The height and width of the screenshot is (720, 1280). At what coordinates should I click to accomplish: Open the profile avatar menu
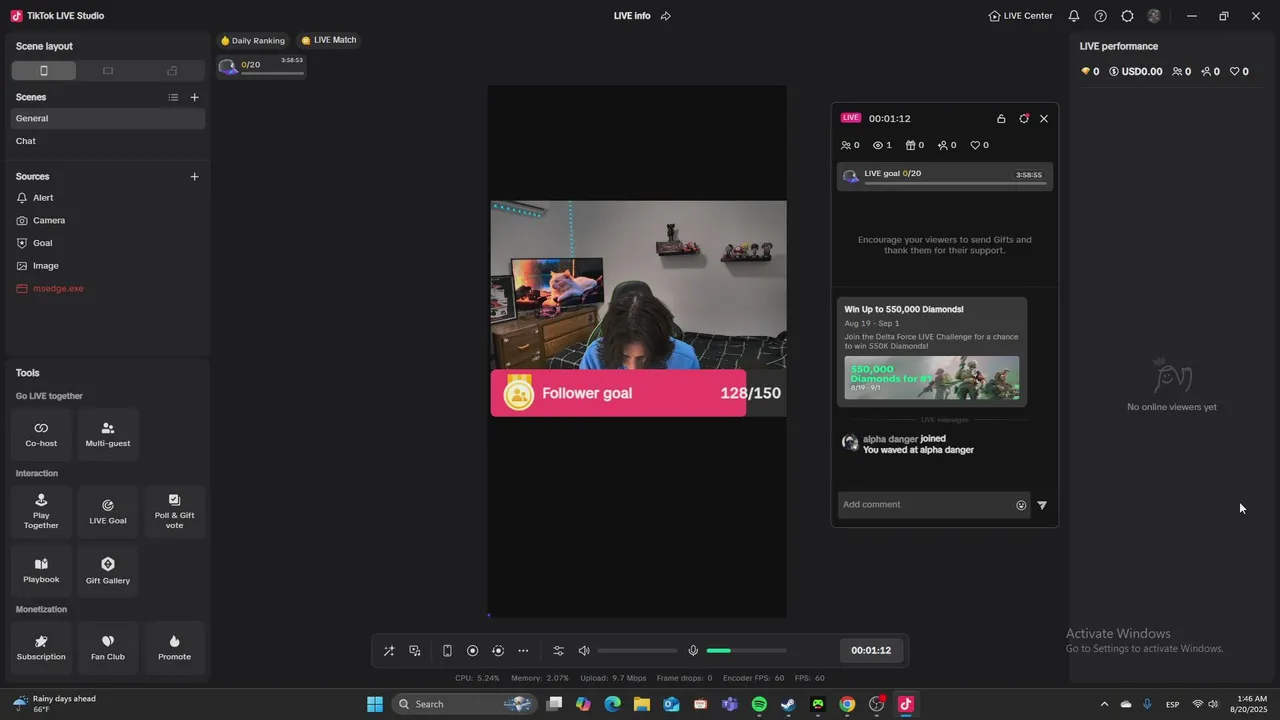[1155, 16]
